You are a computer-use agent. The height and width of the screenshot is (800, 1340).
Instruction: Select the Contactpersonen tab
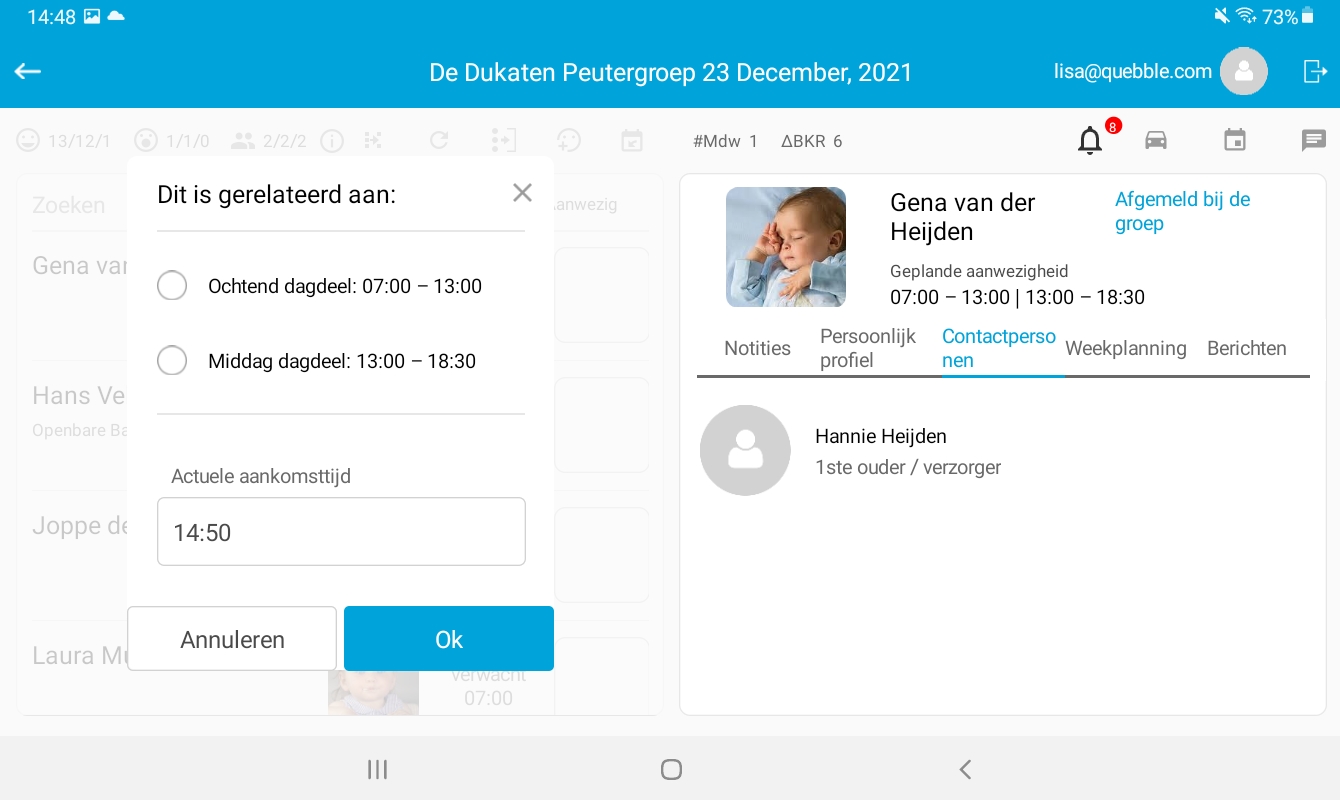coord(999,348)
